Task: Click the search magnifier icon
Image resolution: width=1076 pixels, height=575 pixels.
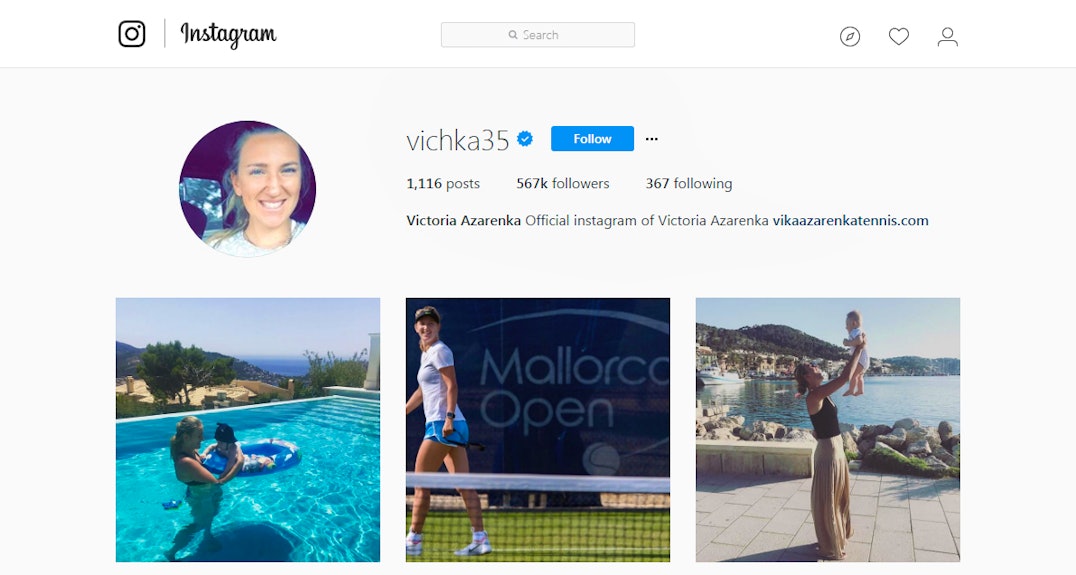Action: click(x=513, y=35)
